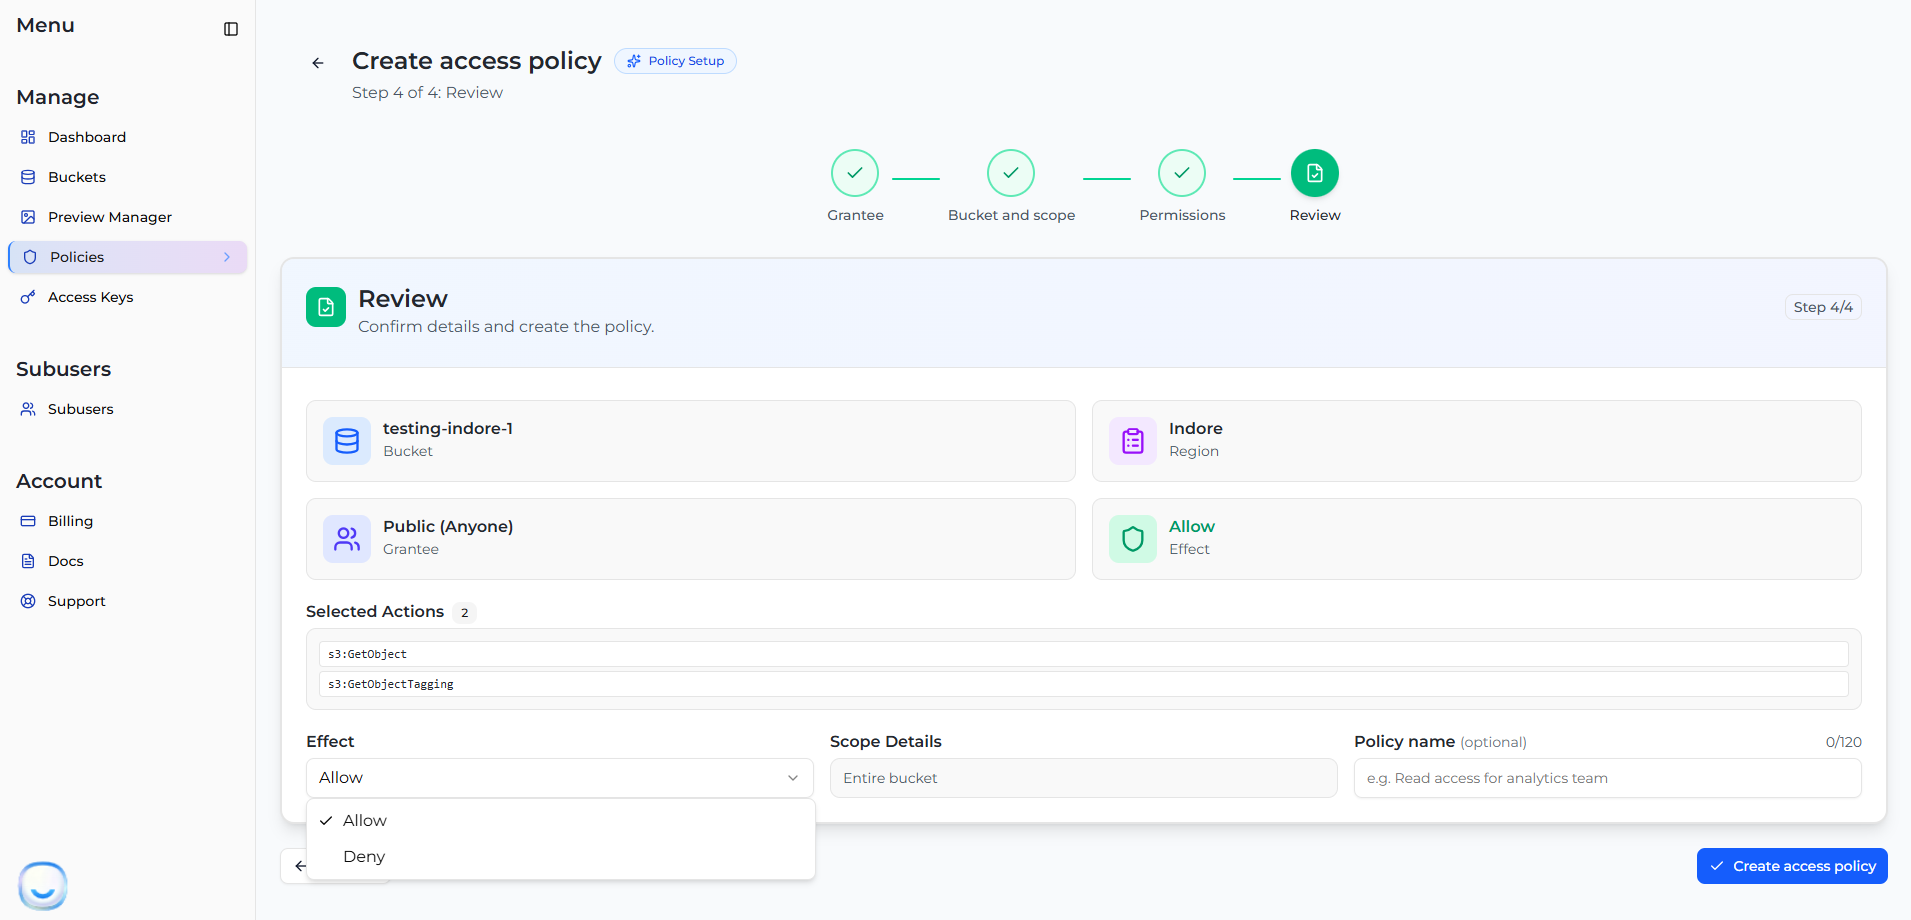Jump to Bucket and scope step circle
The height and width of the screenshot is (920, 1911).
pyautogui.click(x=1011, y=173)
